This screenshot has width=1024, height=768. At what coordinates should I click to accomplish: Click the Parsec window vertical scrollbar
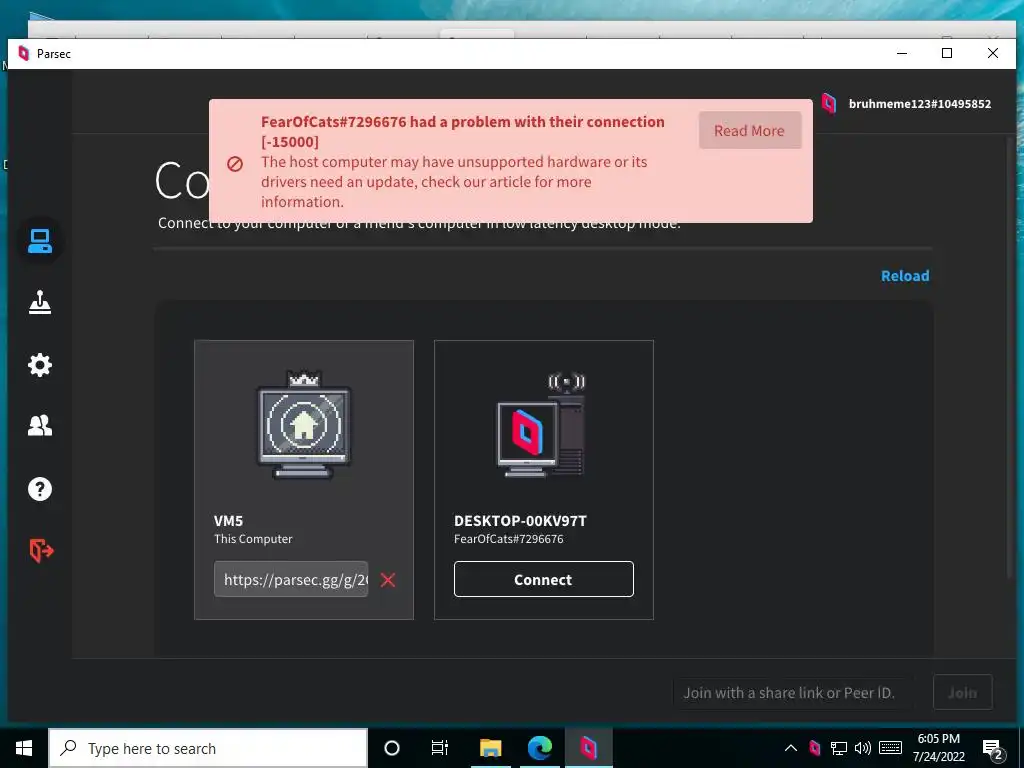pos(1010,356)
